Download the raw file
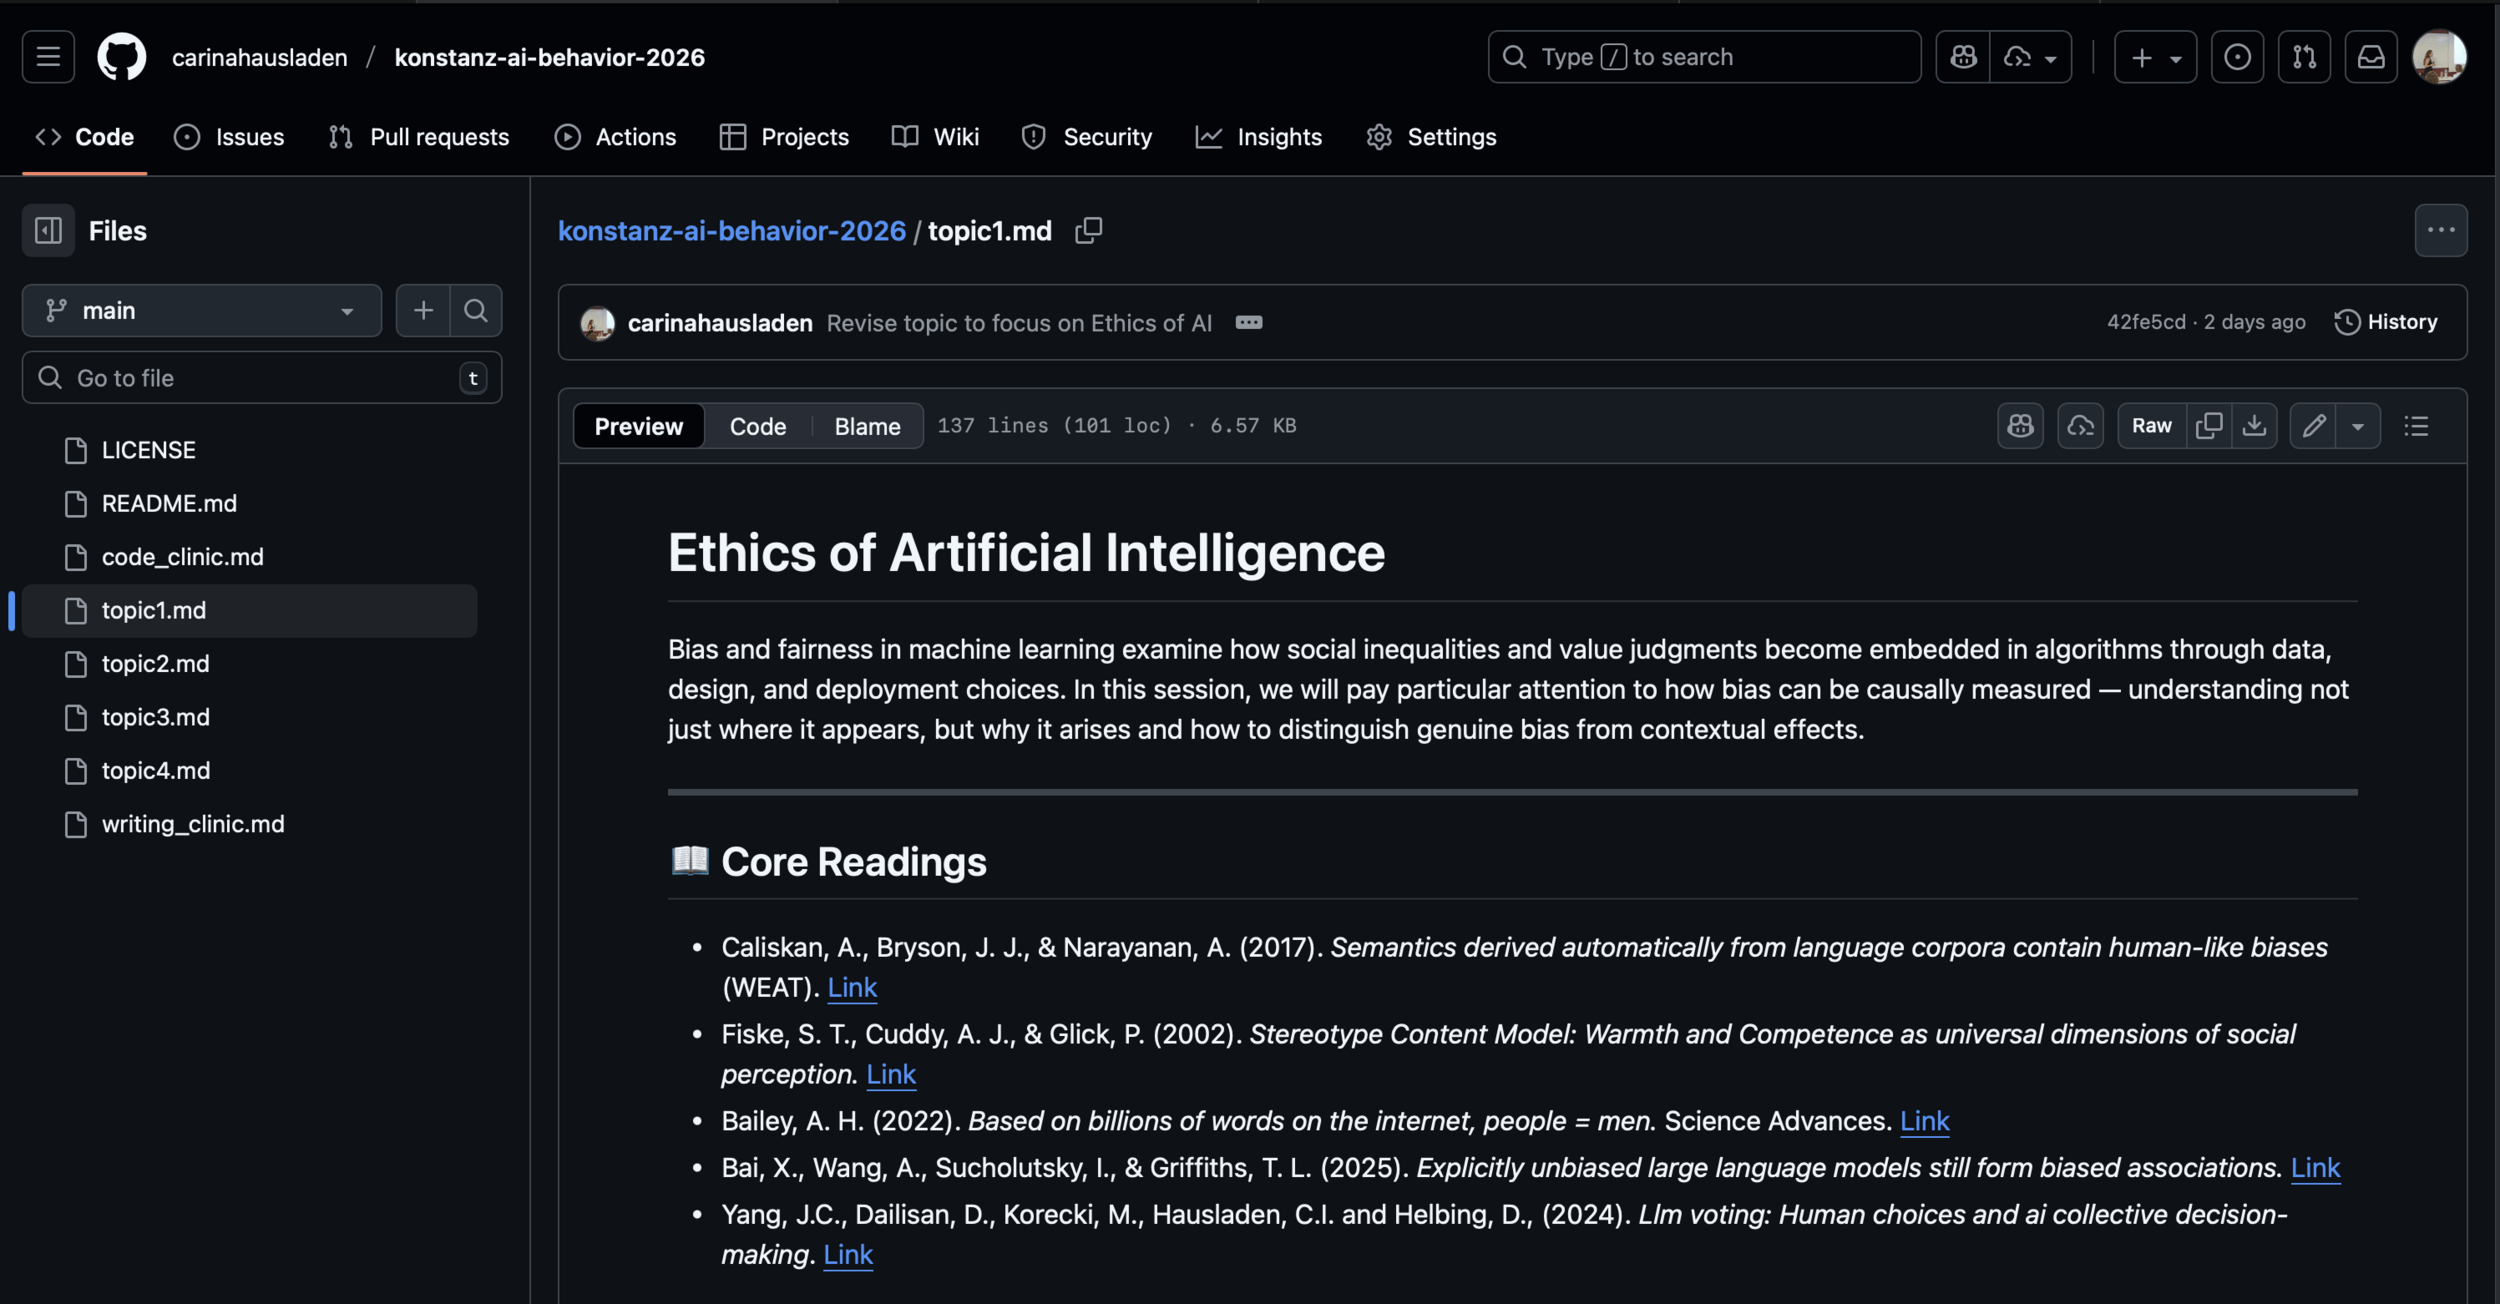 coord(2254,426)
